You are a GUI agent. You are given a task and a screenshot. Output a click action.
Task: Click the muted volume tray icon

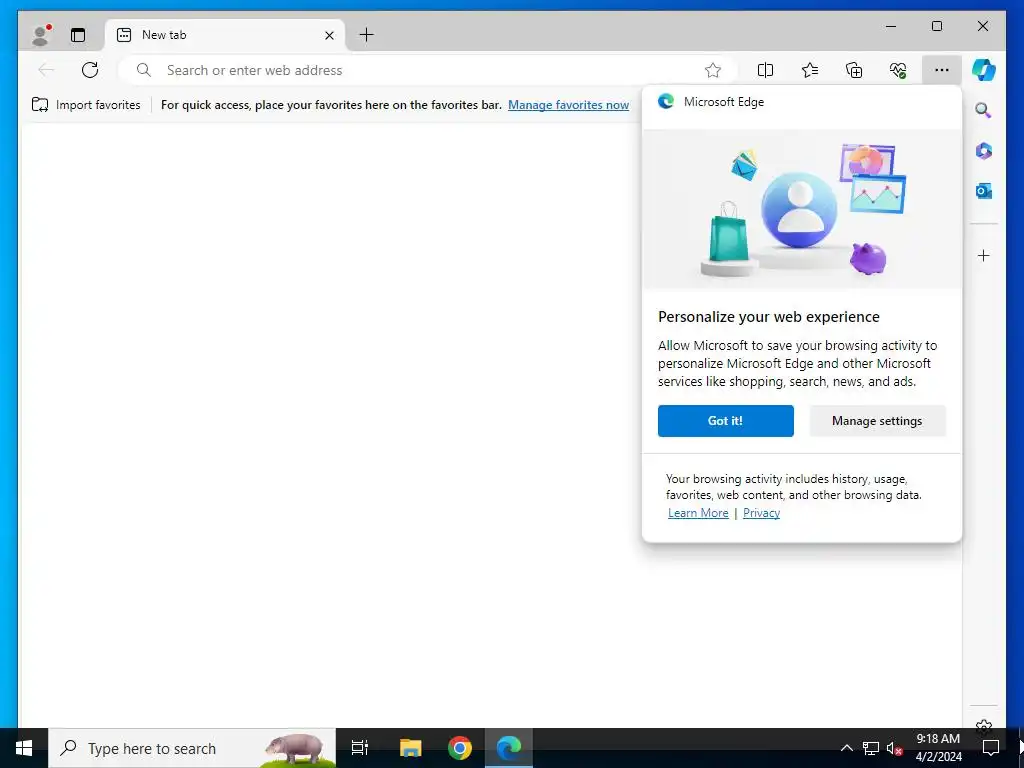(894, 748)
